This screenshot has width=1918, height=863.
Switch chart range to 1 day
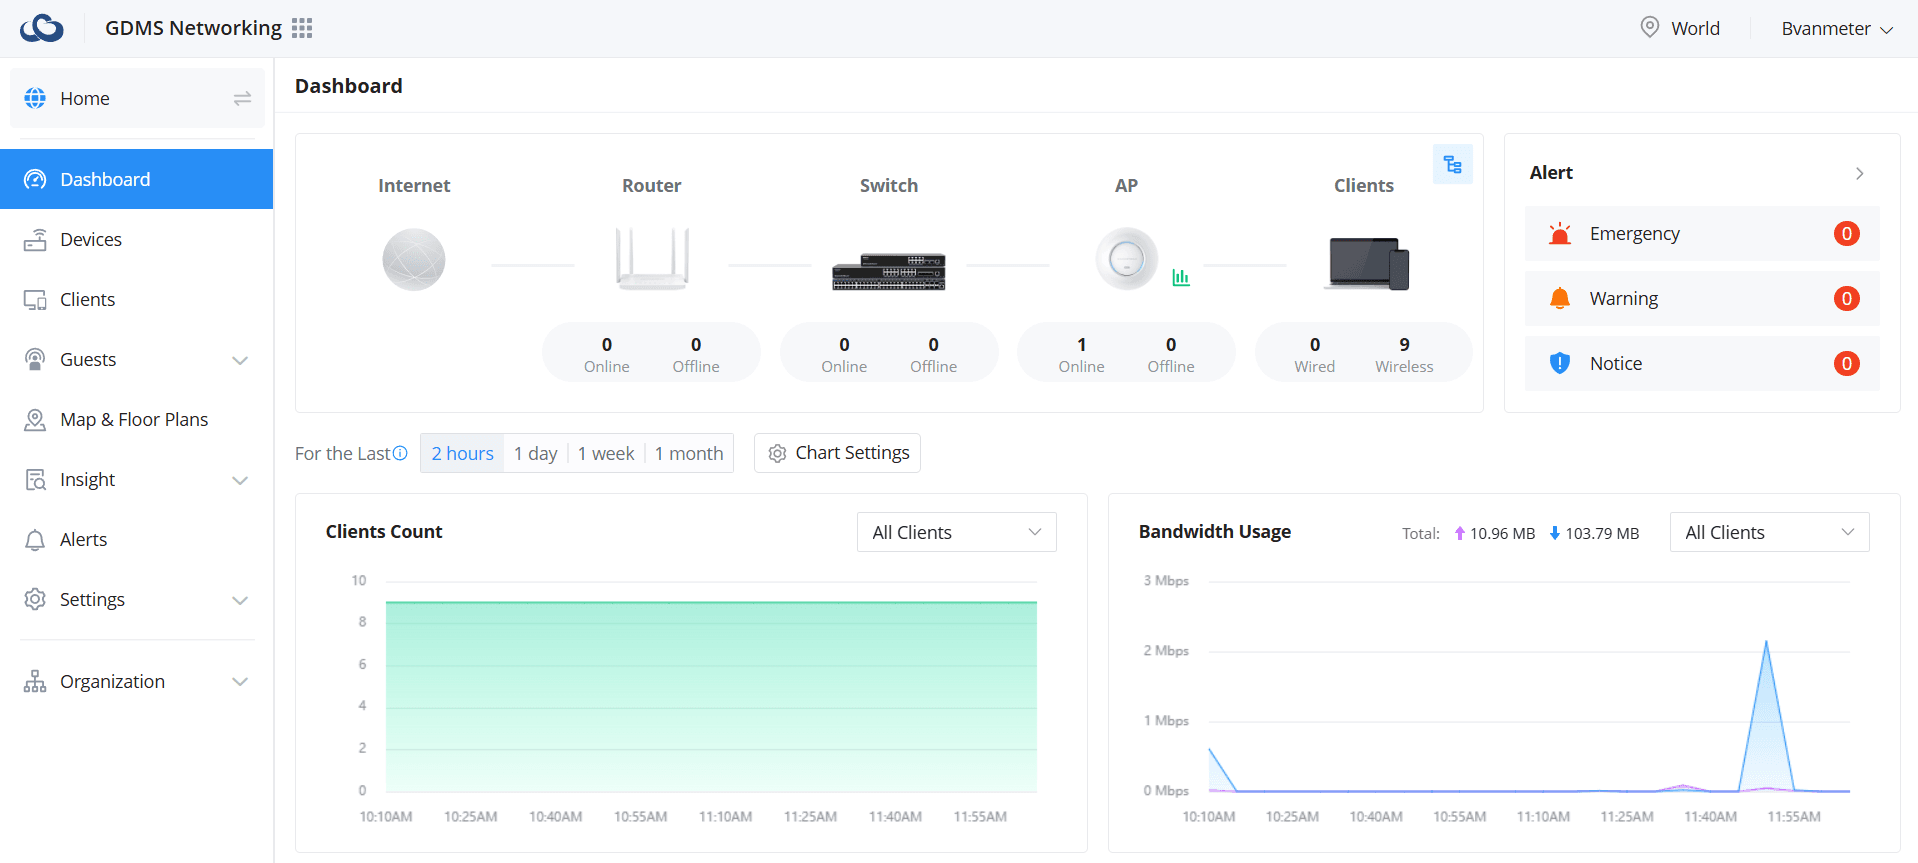click(536, 453)
